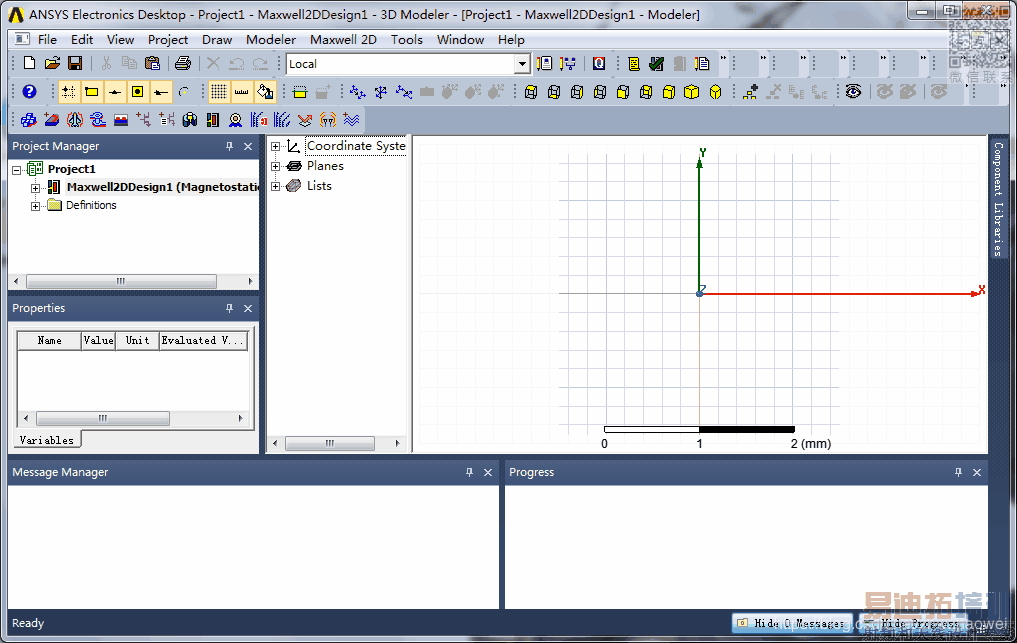Open the File menu
The image size is (1017, 643).
click(x=47, y=40)
